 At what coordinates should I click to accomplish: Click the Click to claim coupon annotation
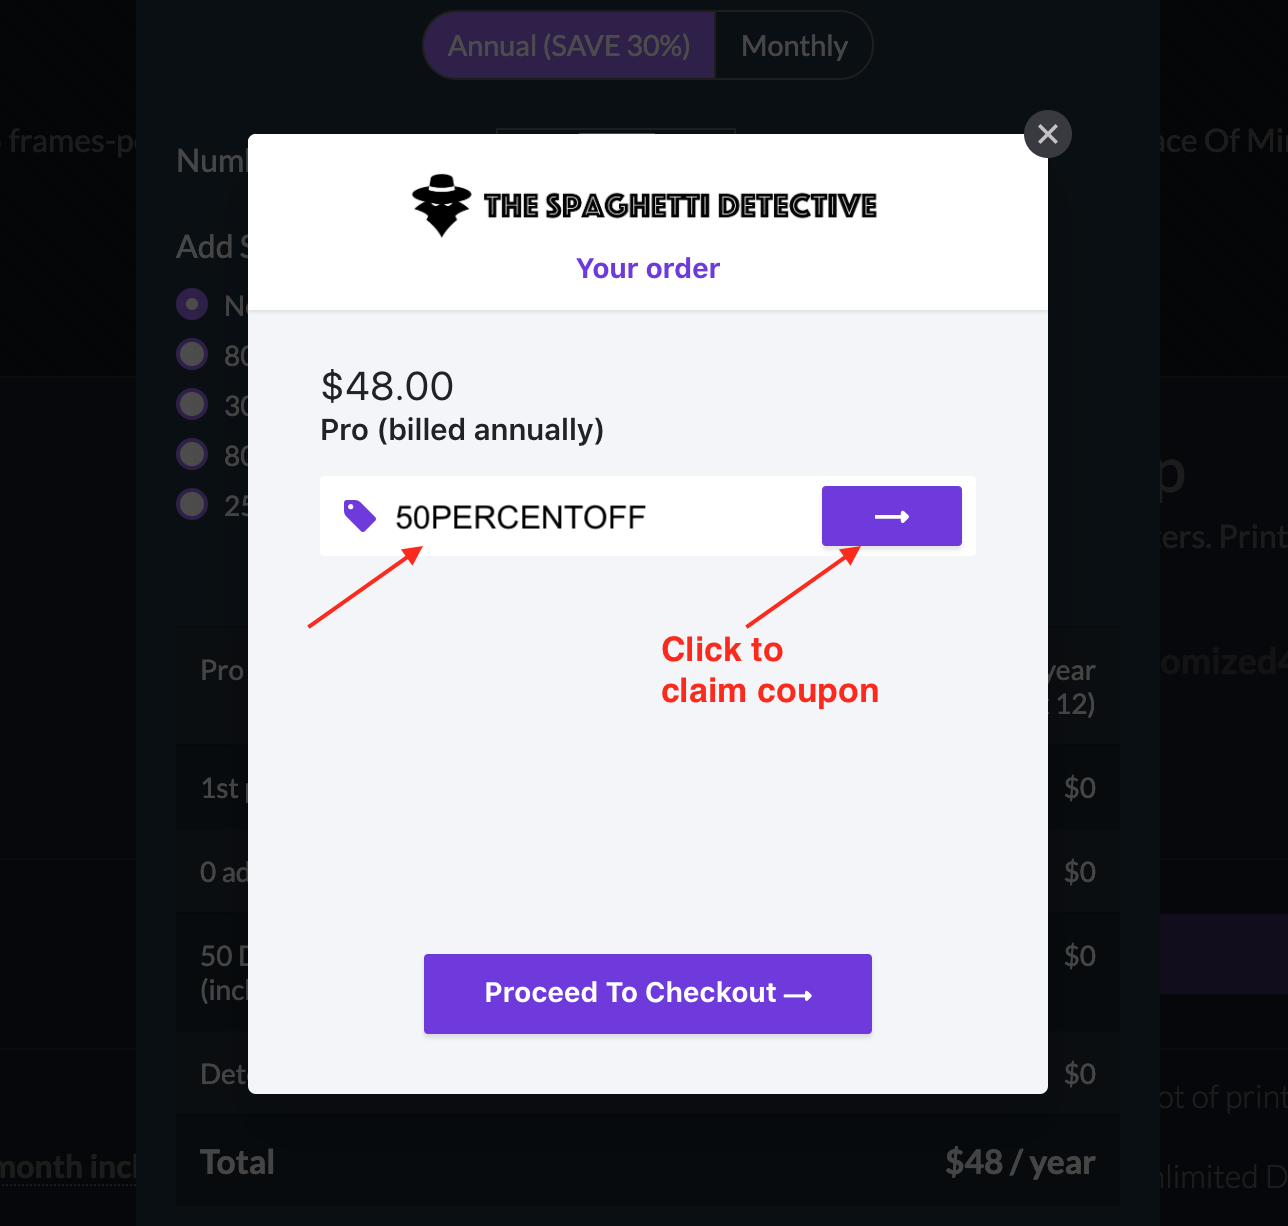coord(770,670)
